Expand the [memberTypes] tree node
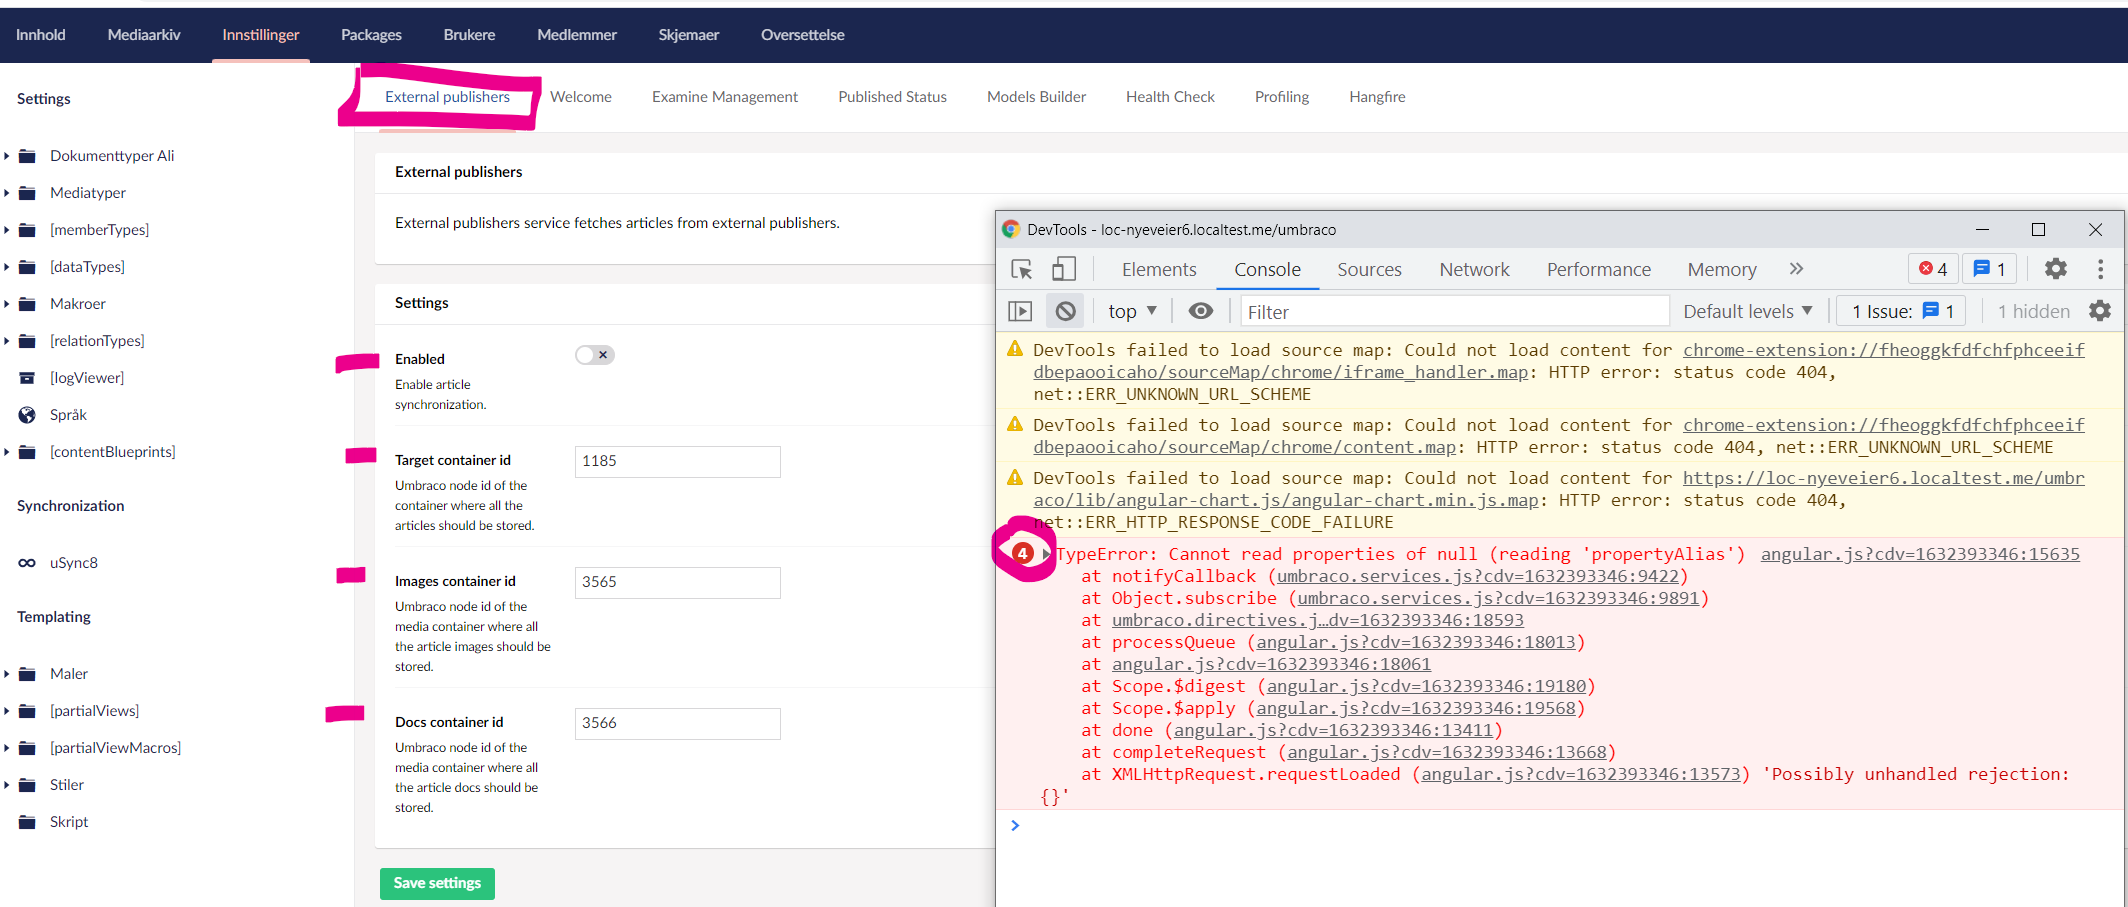Viewport: 2128px width, 907px height. coord(6,230)
